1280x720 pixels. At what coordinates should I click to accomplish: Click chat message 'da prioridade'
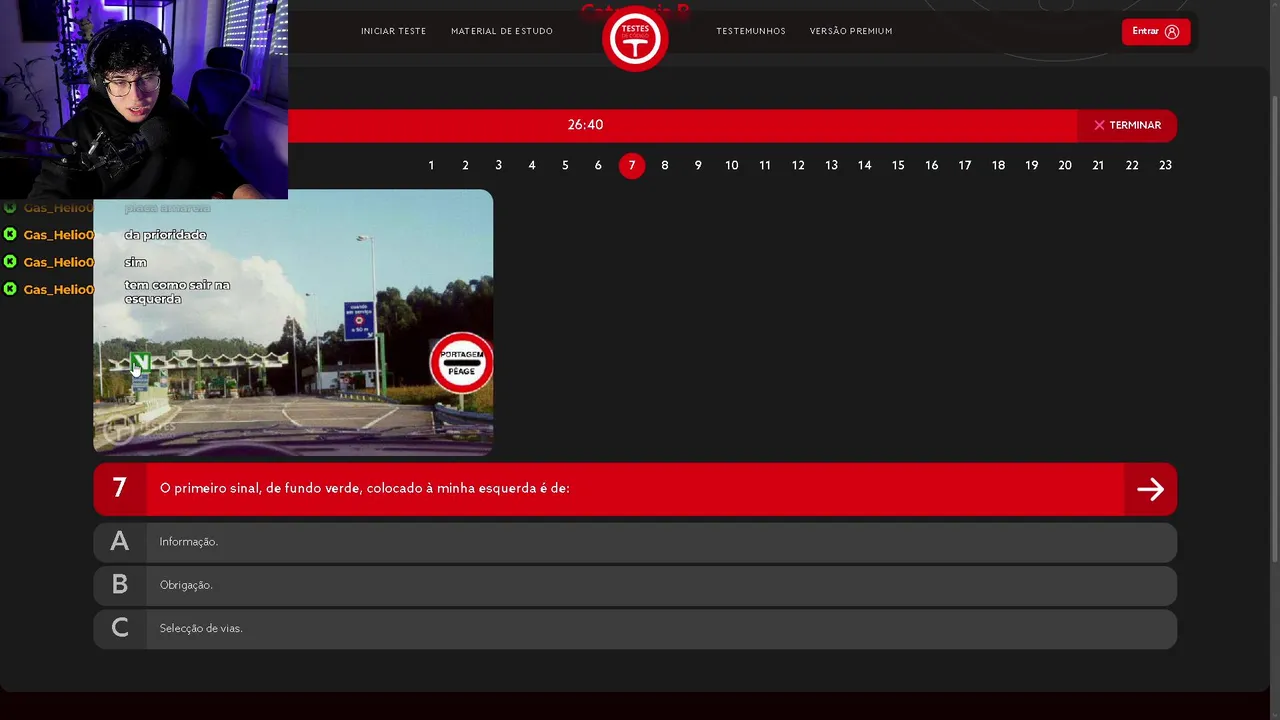(165, 235)
